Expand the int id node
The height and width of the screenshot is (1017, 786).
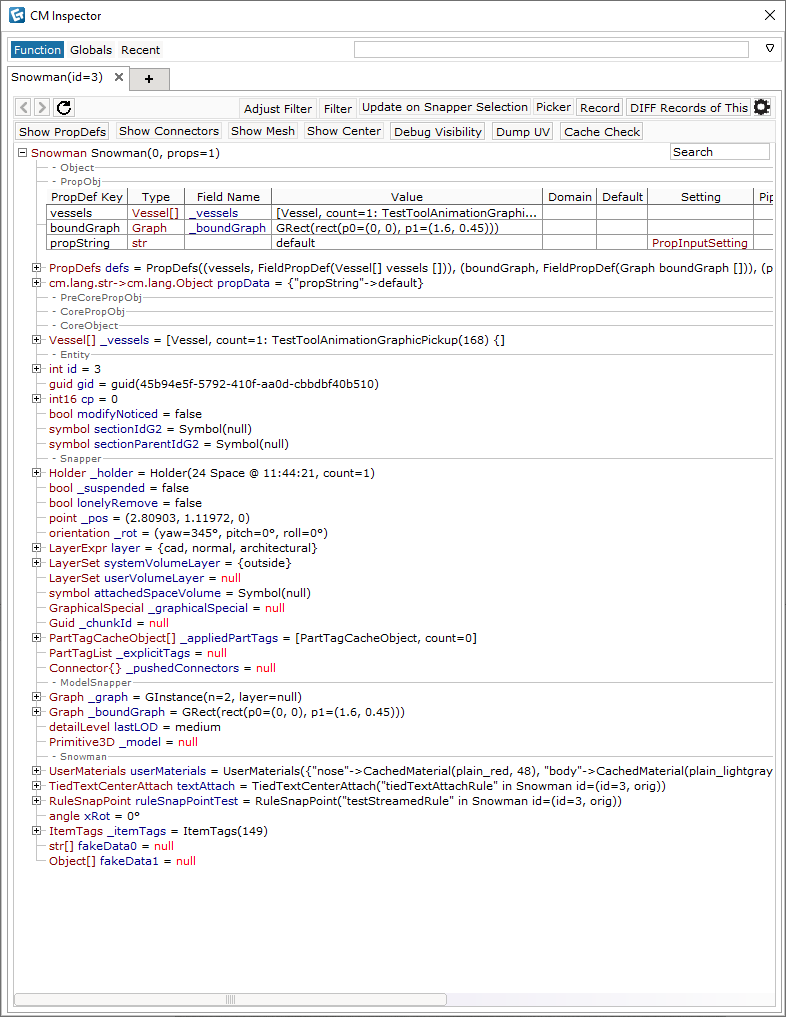tap(36, 369)
